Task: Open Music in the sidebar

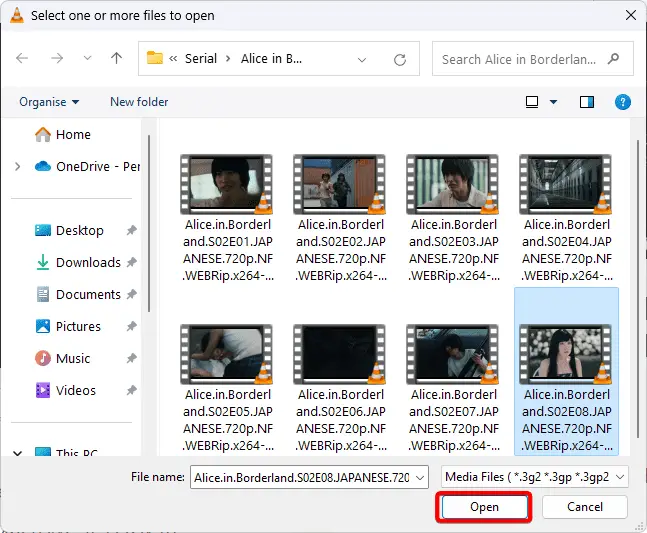Action: (x=62, y=358)
